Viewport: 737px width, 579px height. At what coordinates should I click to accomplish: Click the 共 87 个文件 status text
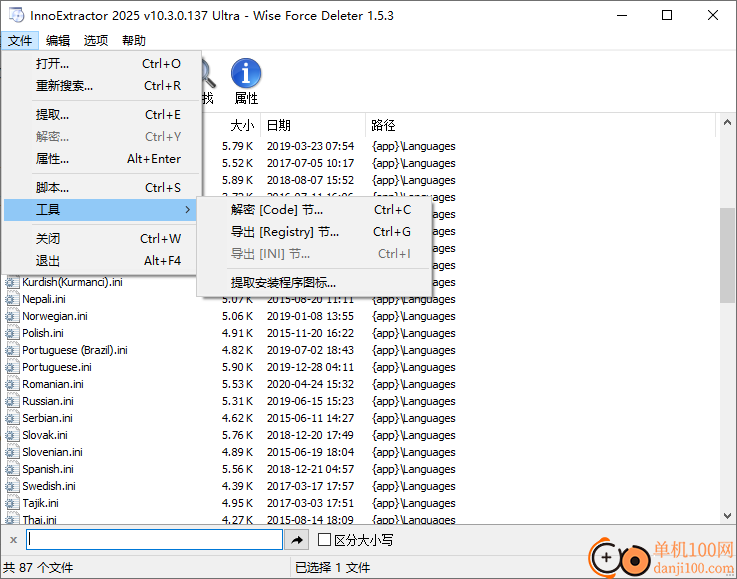pyautogui.click(x=38, y=568)
